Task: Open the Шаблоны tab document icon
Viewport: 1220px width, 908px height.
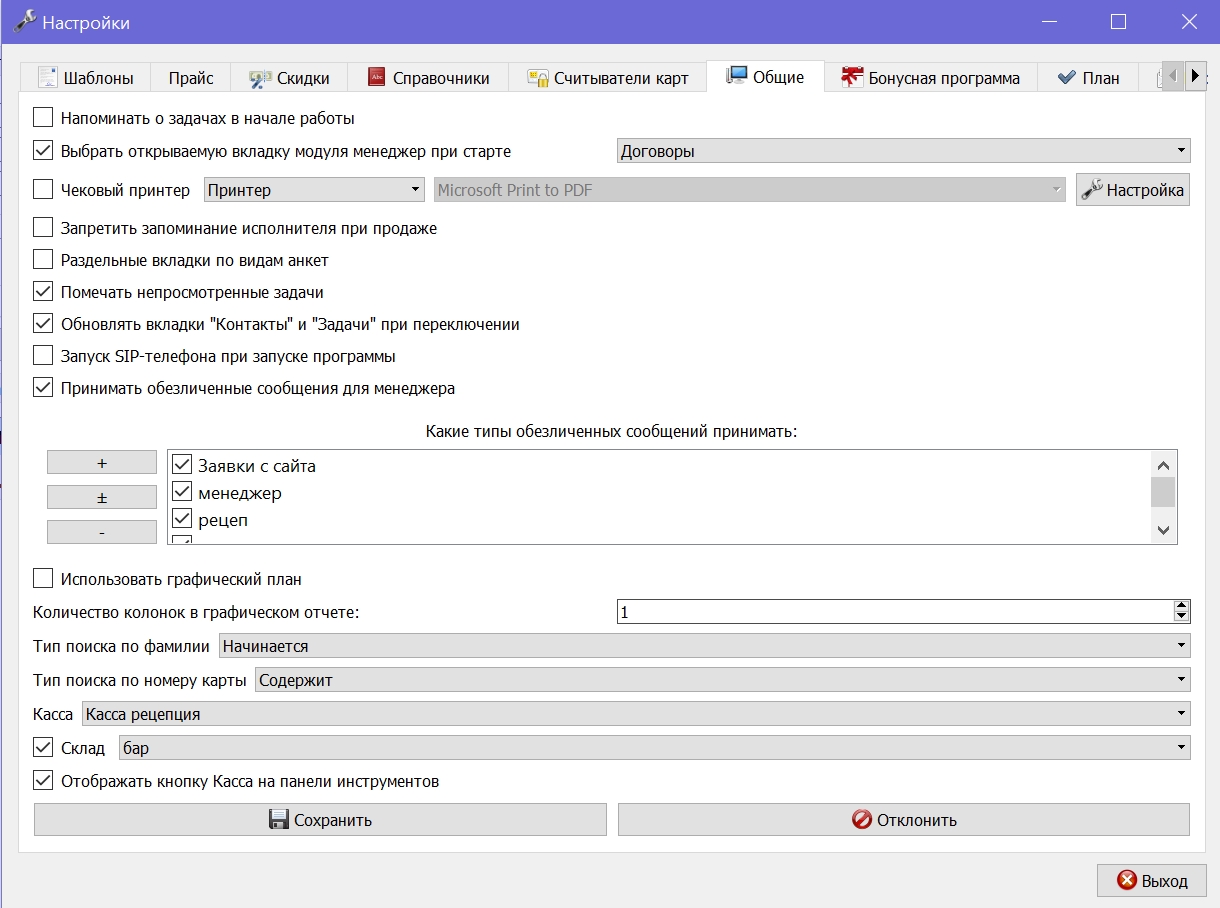Action: (x=47, y=77)
